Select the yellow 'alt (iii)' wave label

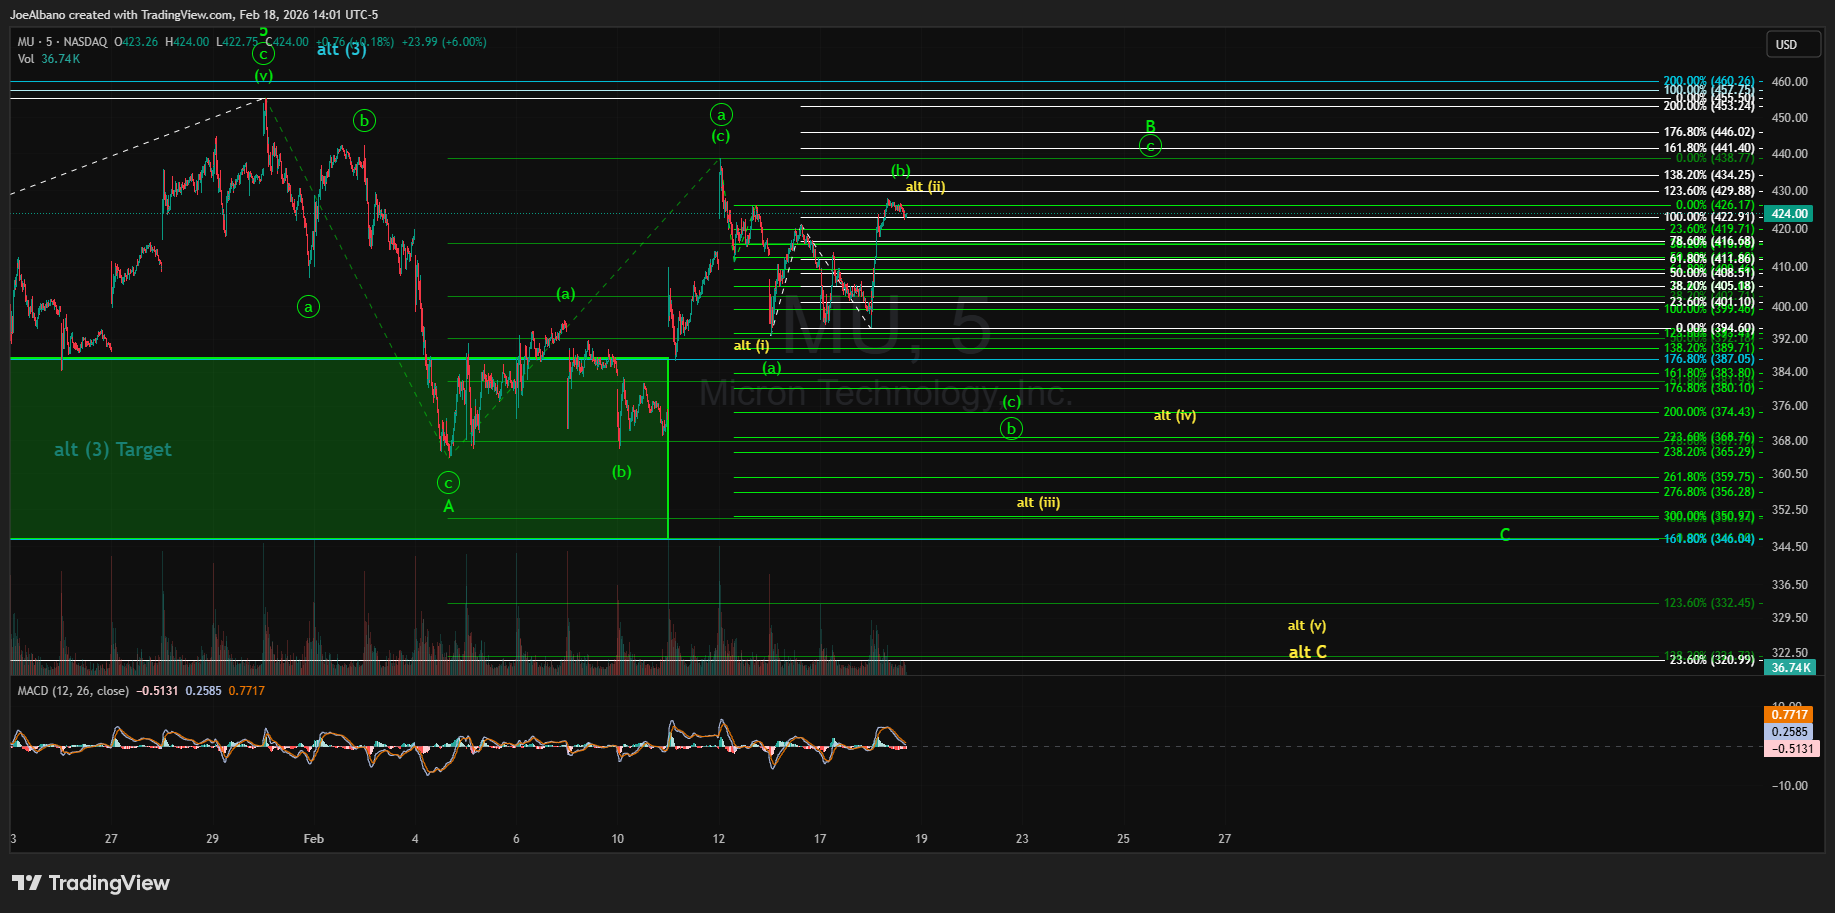coord(1038,503)
